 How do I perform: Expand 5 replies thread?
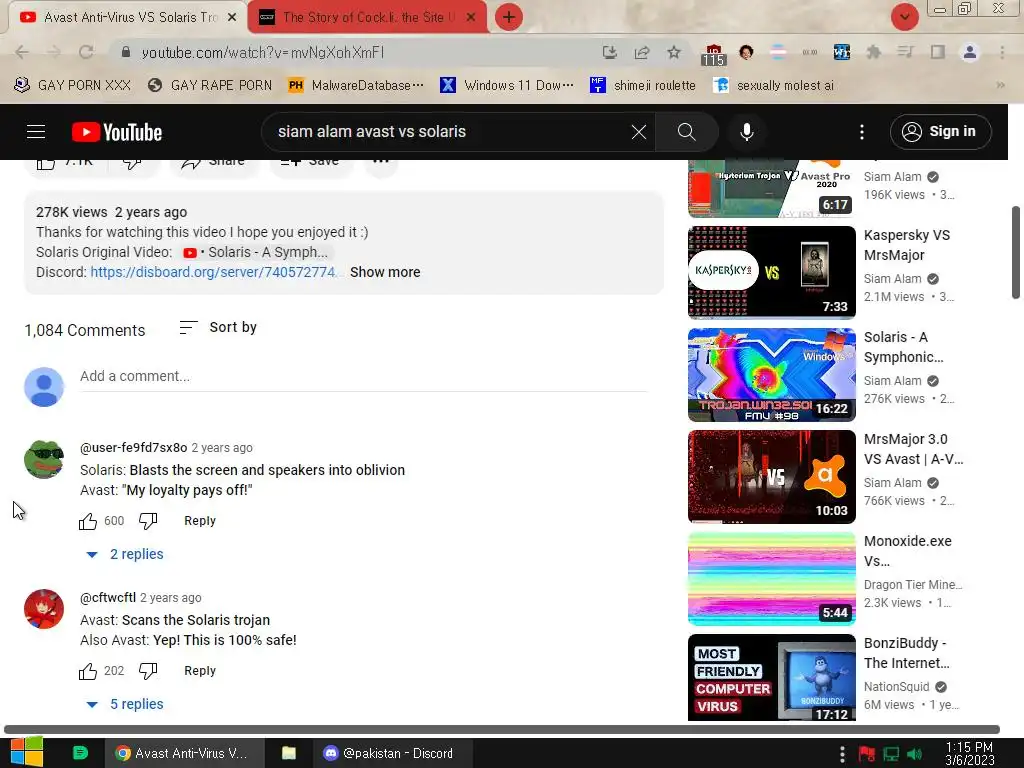click(x=125, y=705)
